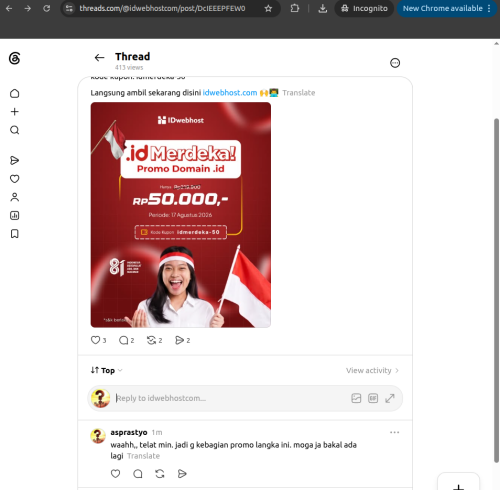Expand the reply composer with the arrows icon

(390, 398)
